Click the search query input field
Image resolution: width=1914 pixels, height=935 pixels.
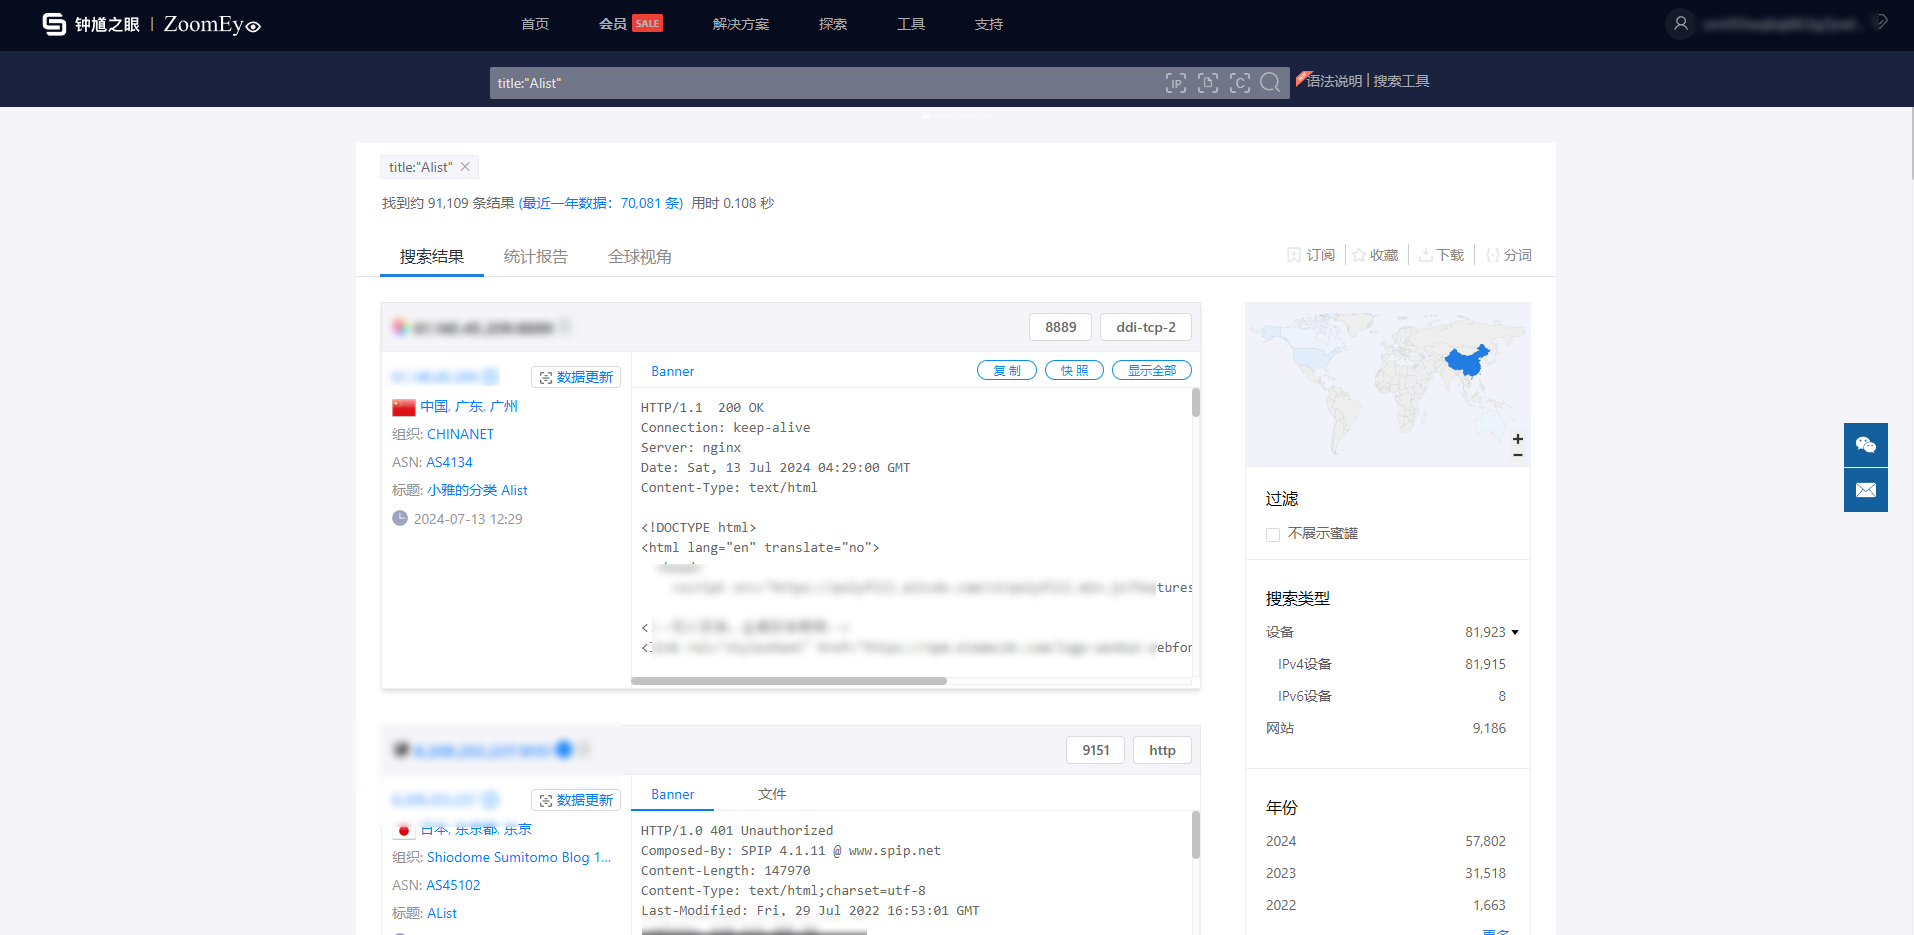click(826, 83)
